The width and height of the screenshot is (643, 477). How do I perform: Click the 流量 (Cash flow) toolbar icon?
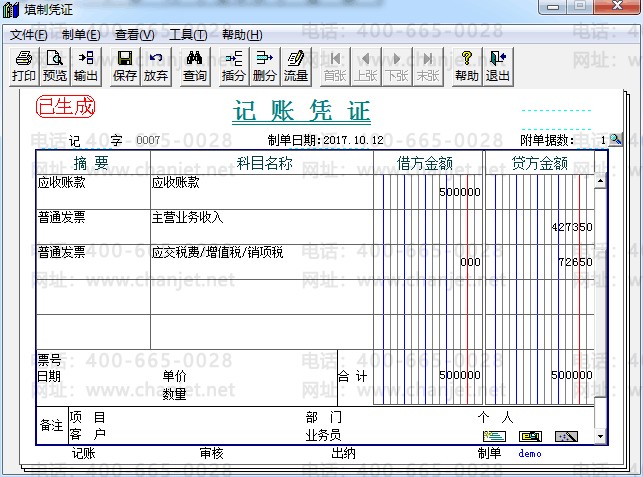tap(296, 66)
